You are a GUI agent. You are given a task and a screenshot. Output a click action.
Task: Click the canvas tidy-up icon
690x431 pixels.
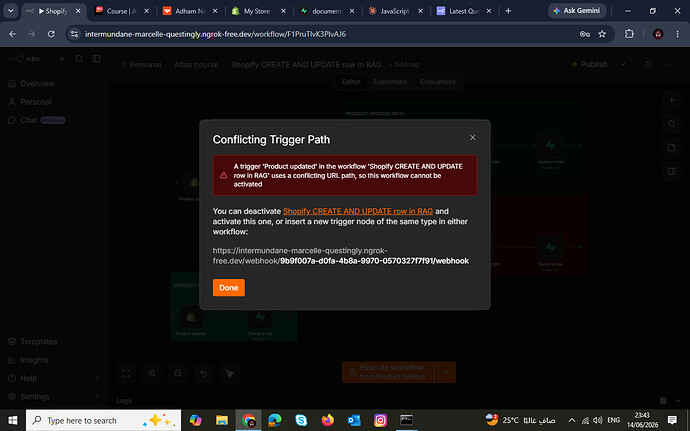230,373
